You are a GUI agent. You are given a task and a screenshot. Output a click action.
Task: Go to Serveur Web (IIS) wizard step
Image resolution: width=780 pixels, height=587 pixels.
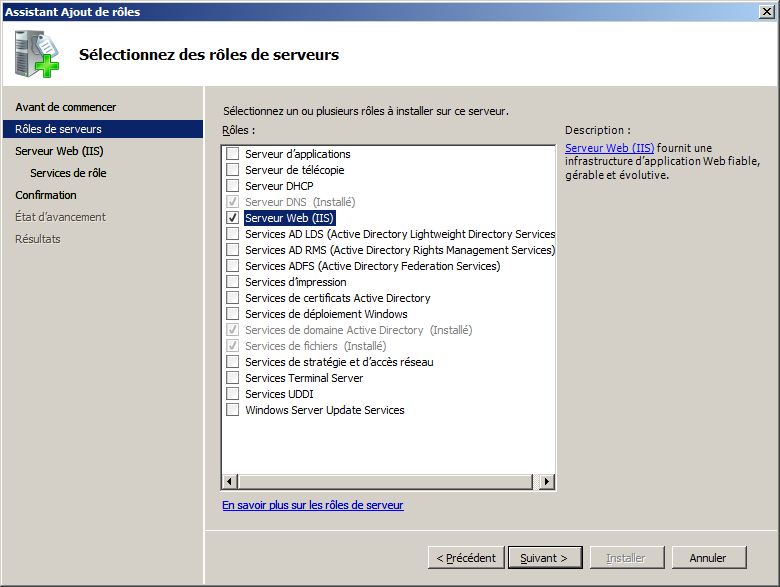[x=59, y=151]
